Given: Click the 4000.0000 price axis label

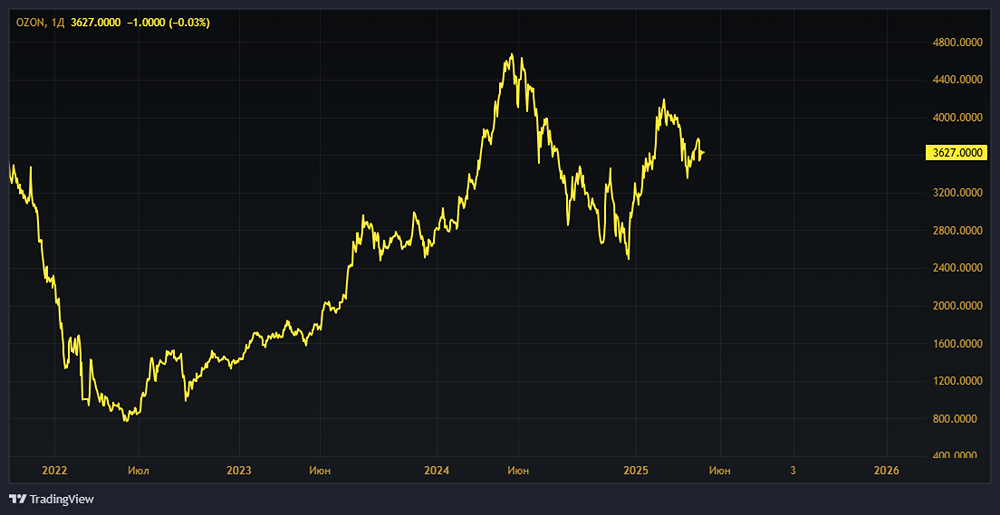Looking at the screenshot, I should (956, 118).
